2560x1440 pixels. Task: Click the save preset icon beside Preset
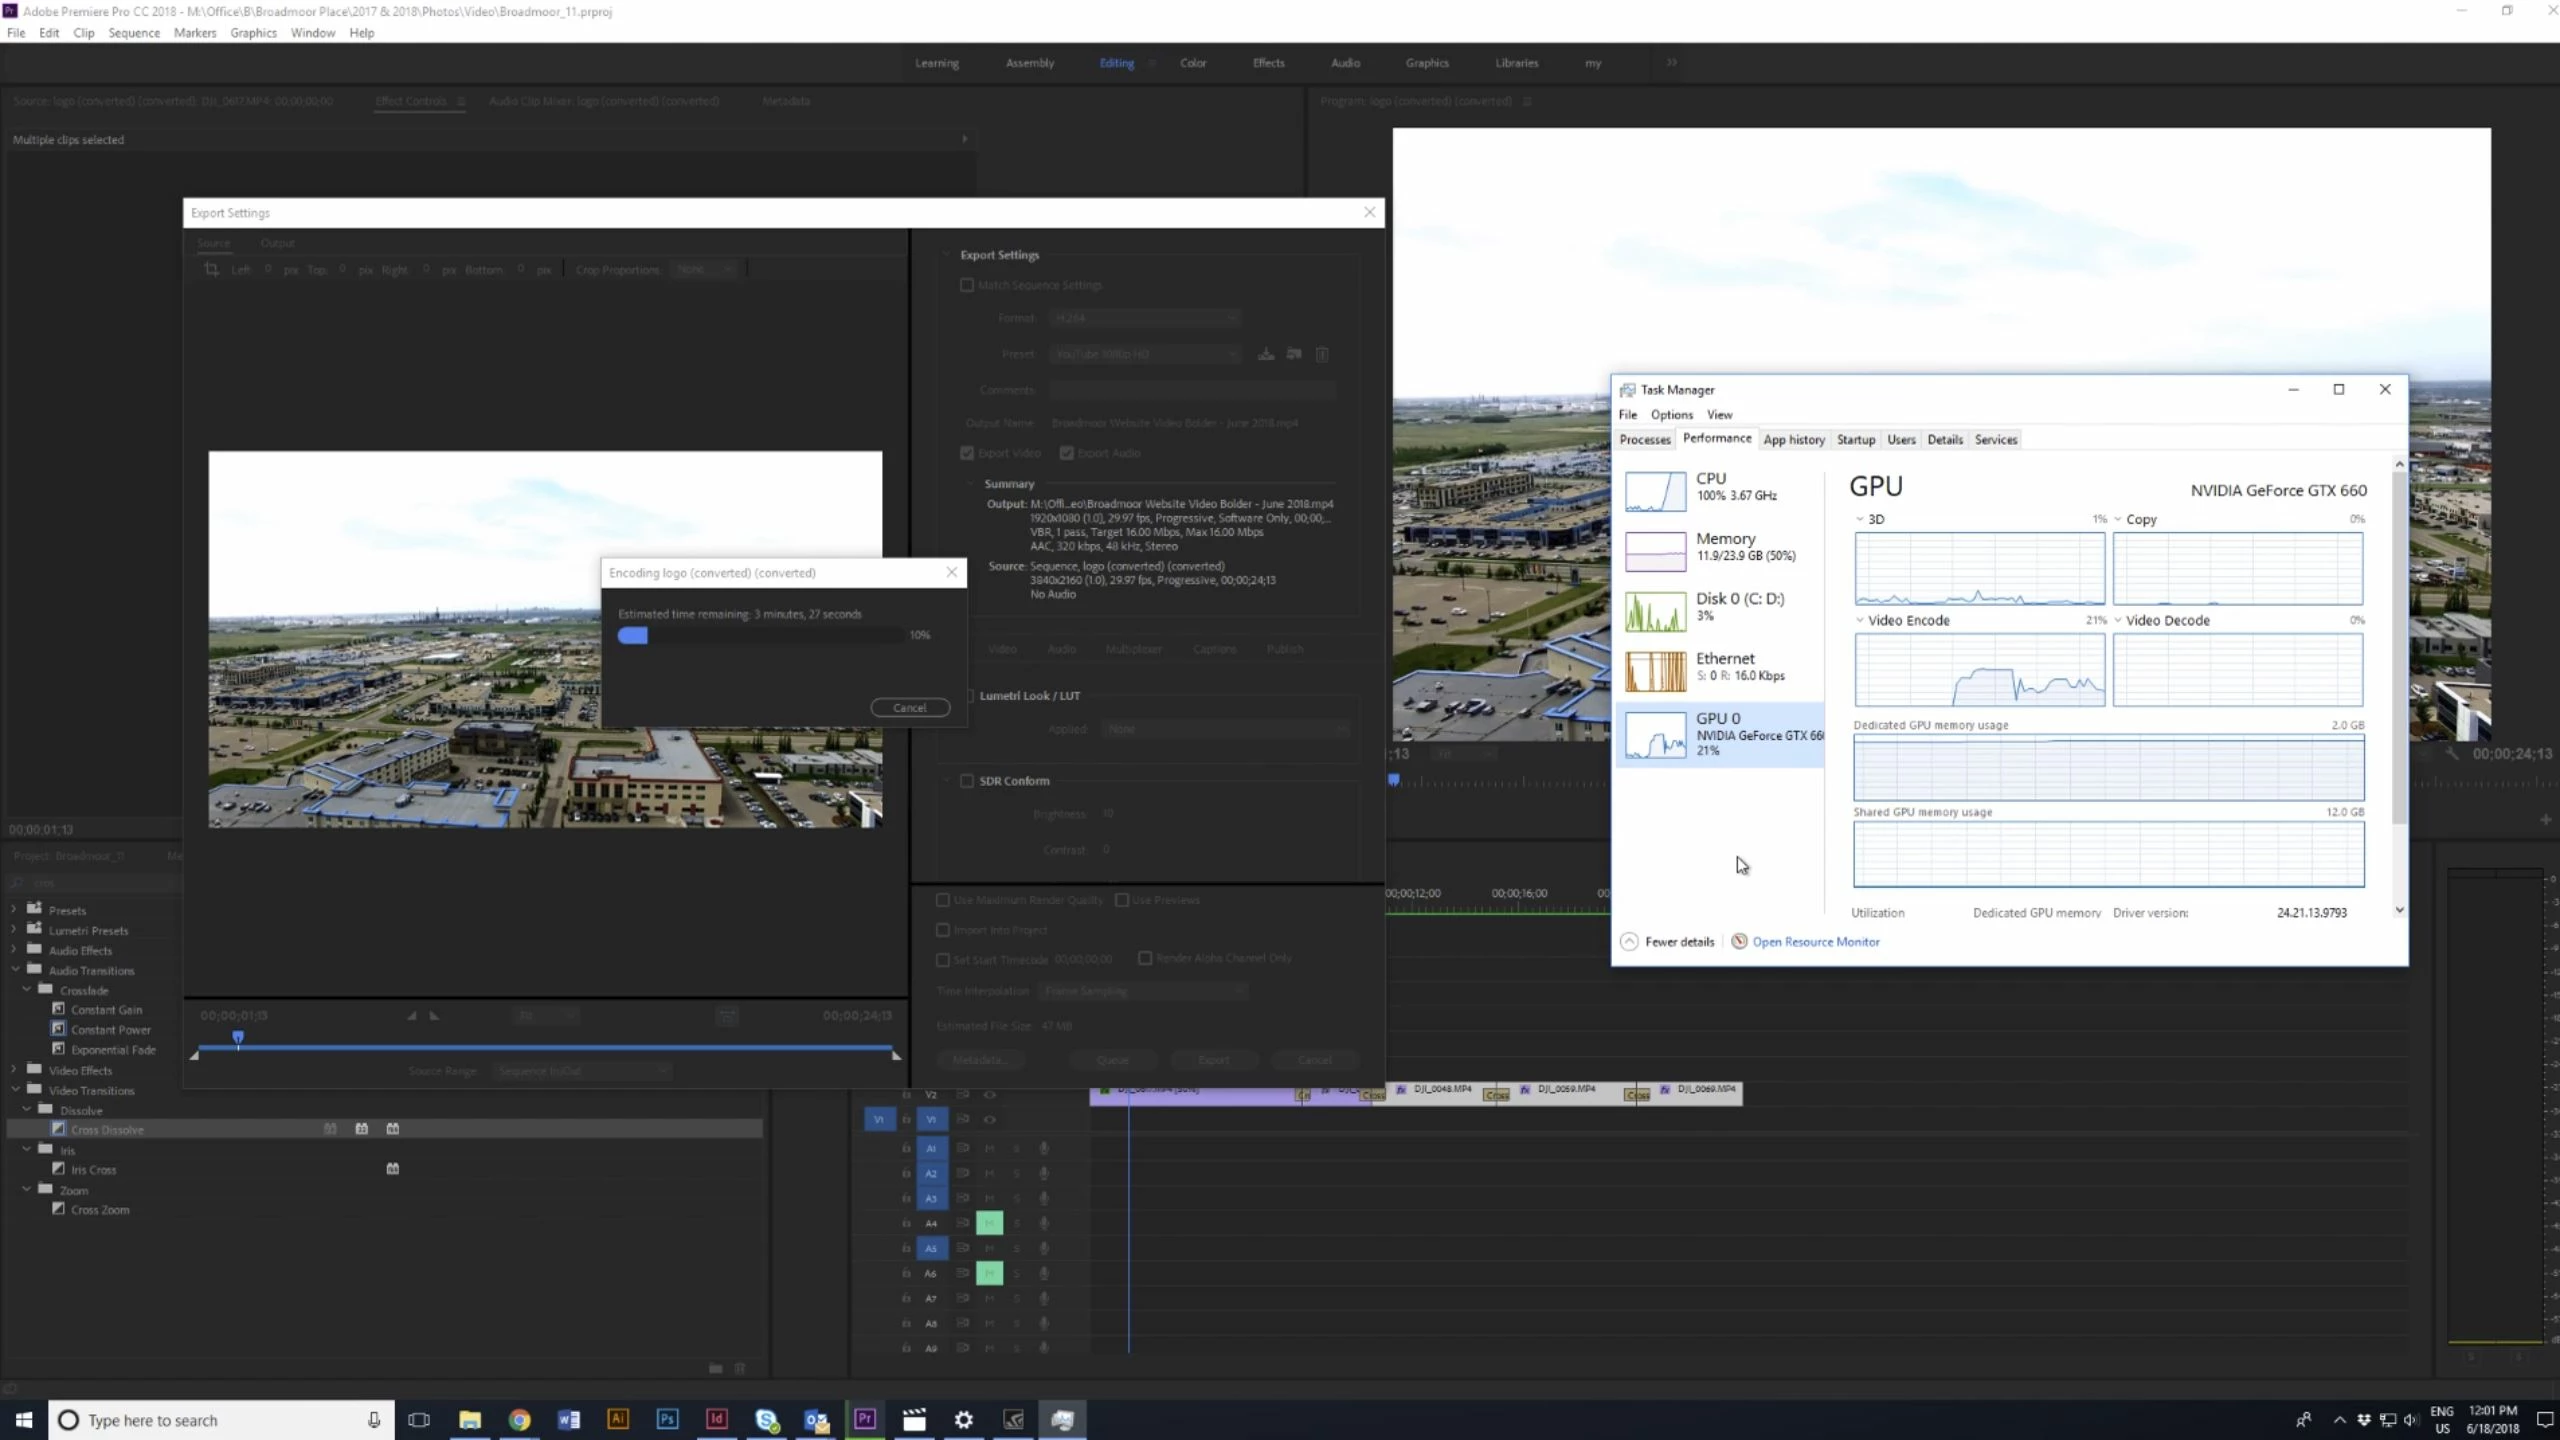click(1266, 354)
